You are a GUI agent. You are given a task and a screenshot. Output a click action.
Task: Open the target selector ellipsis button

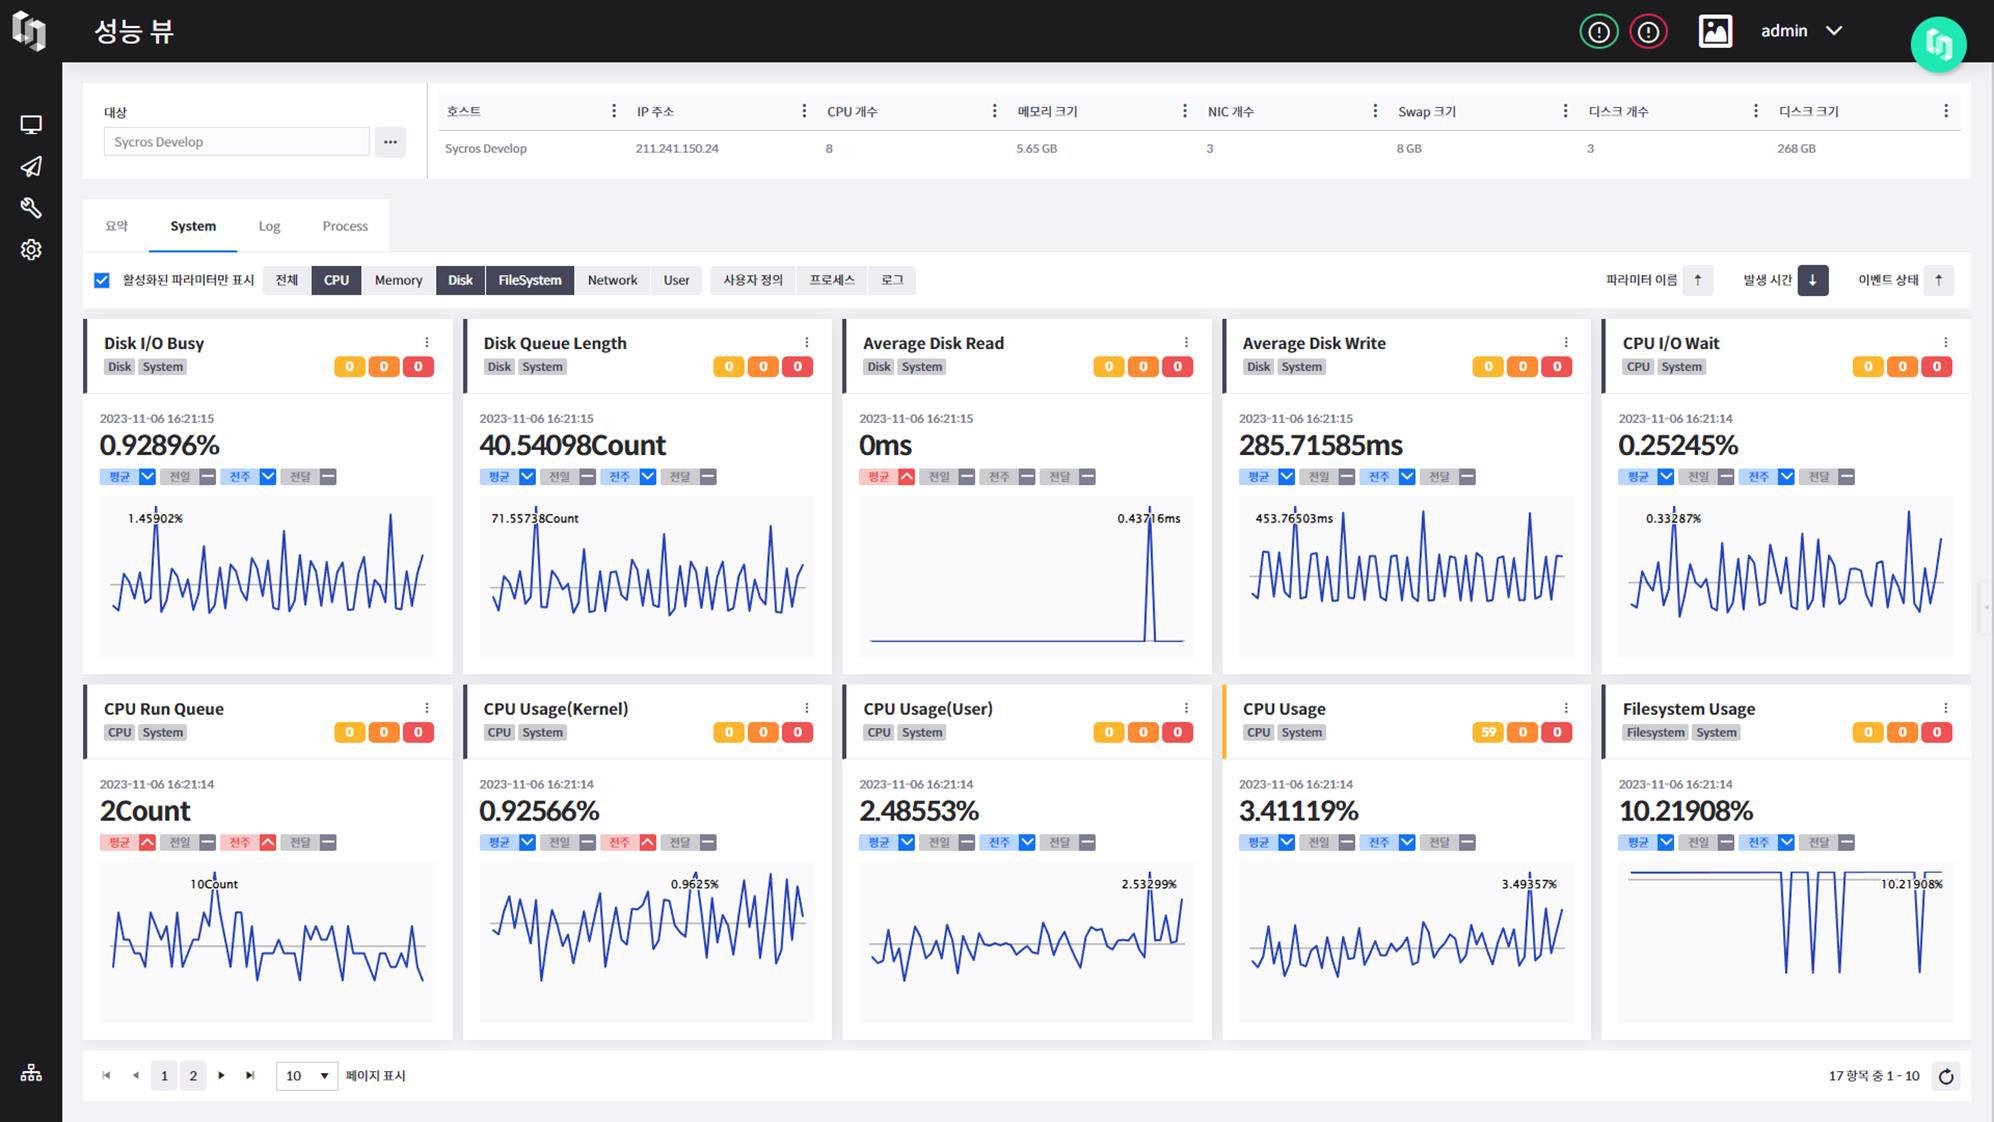click(390, 142)
